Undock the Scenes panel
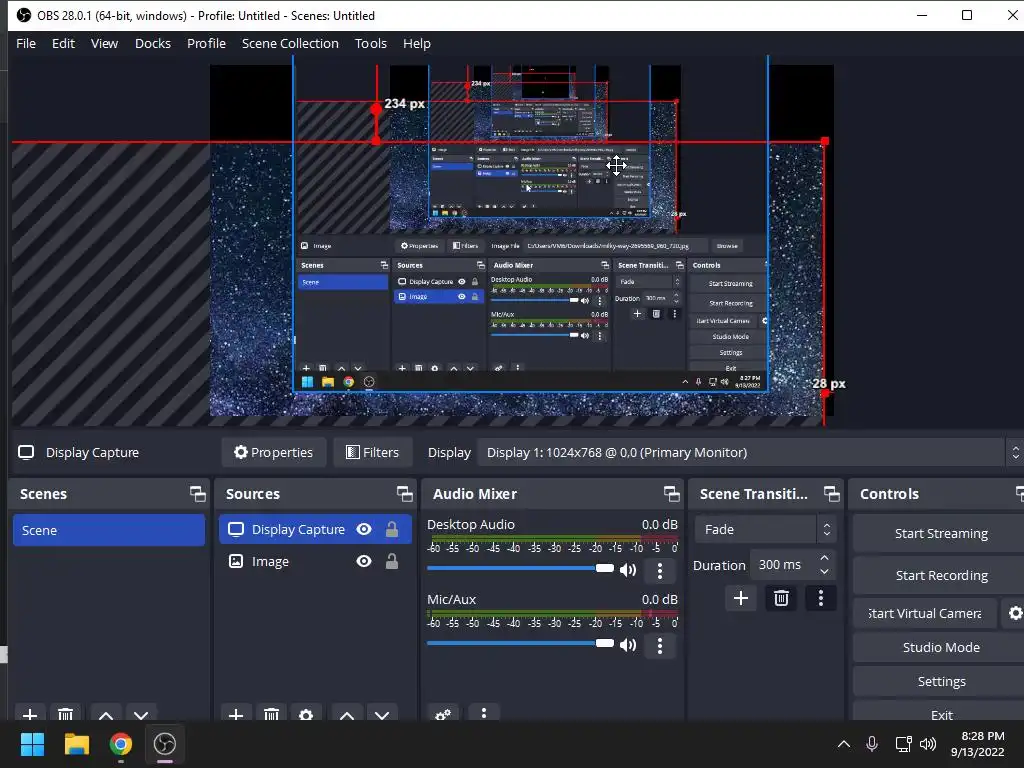Screen dimensions: 1024x768 coord(197,494)
